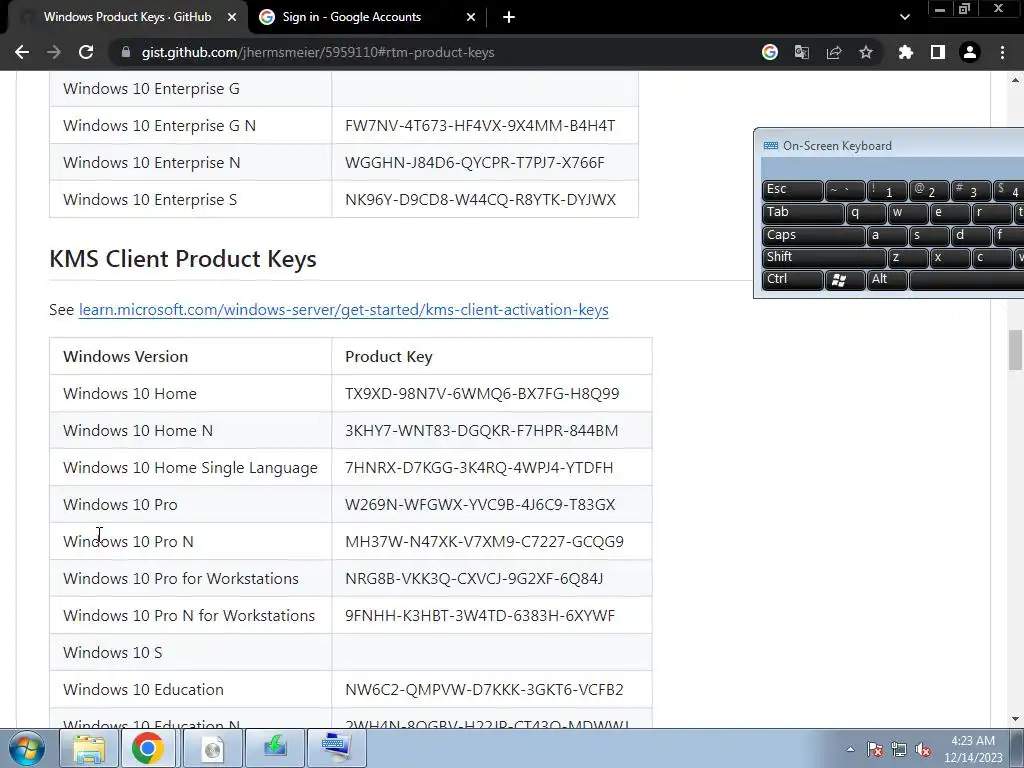Share this page icon

pyautogui.click(x=834, y=52)
